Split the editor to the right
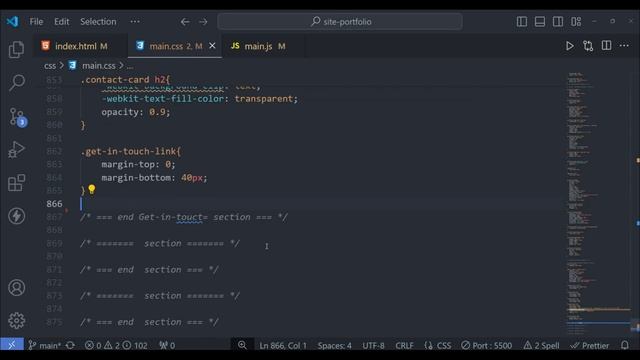Screen dimensions: 640x360 coord(607,46)
